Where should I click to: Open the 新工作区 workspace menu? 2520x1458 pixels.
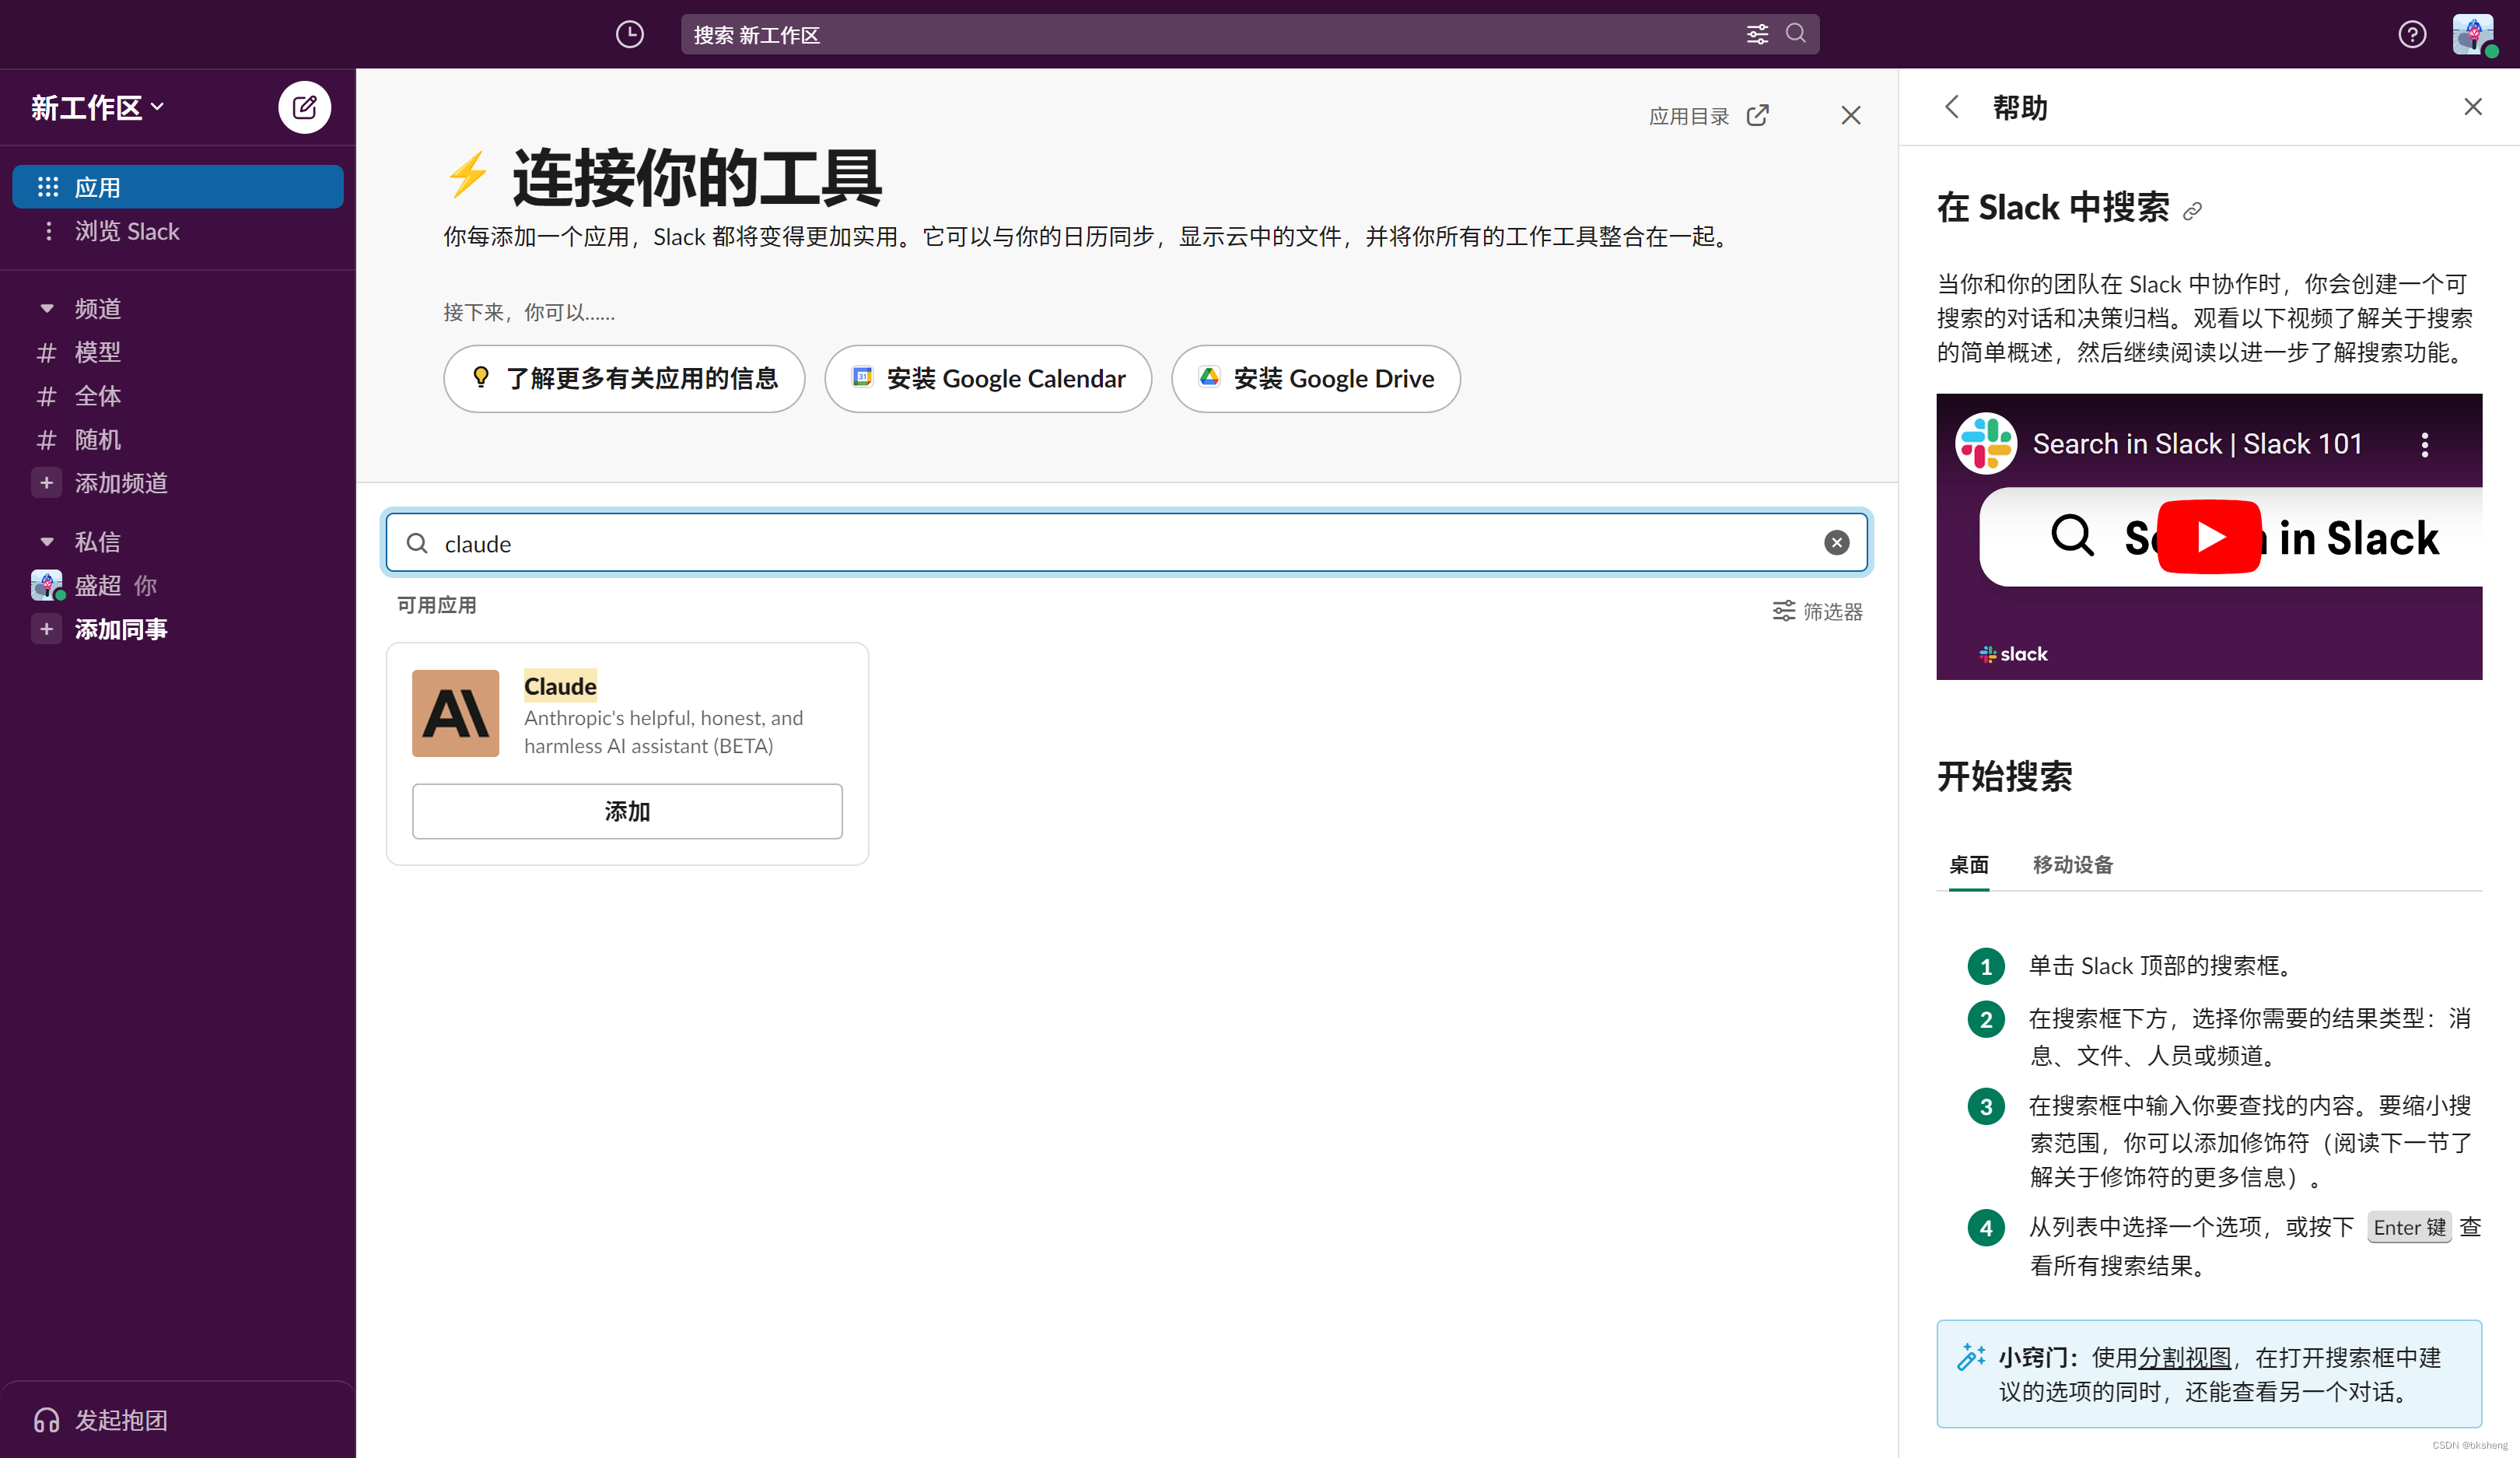point(97,107)
